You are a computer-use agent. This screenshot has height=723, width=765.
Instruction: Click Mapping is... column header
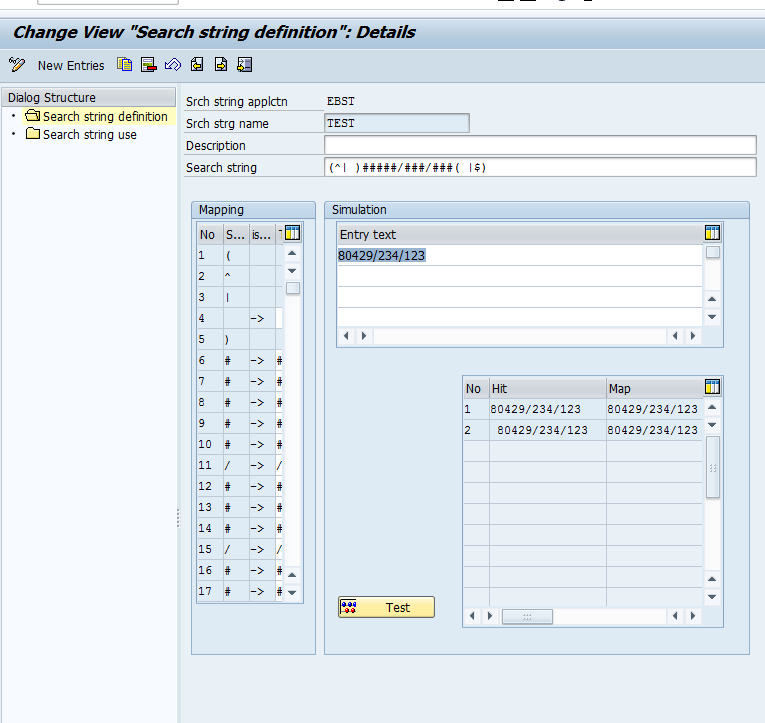coord(262,235)
